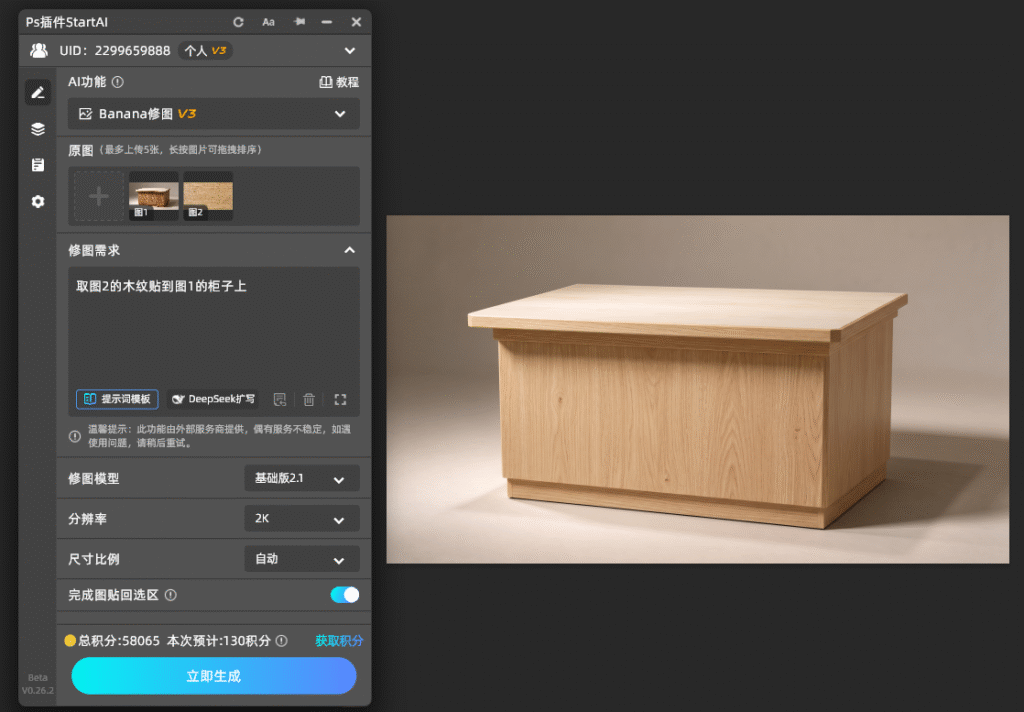Select the 图1 cabinet thumbnail

point(153,195)
